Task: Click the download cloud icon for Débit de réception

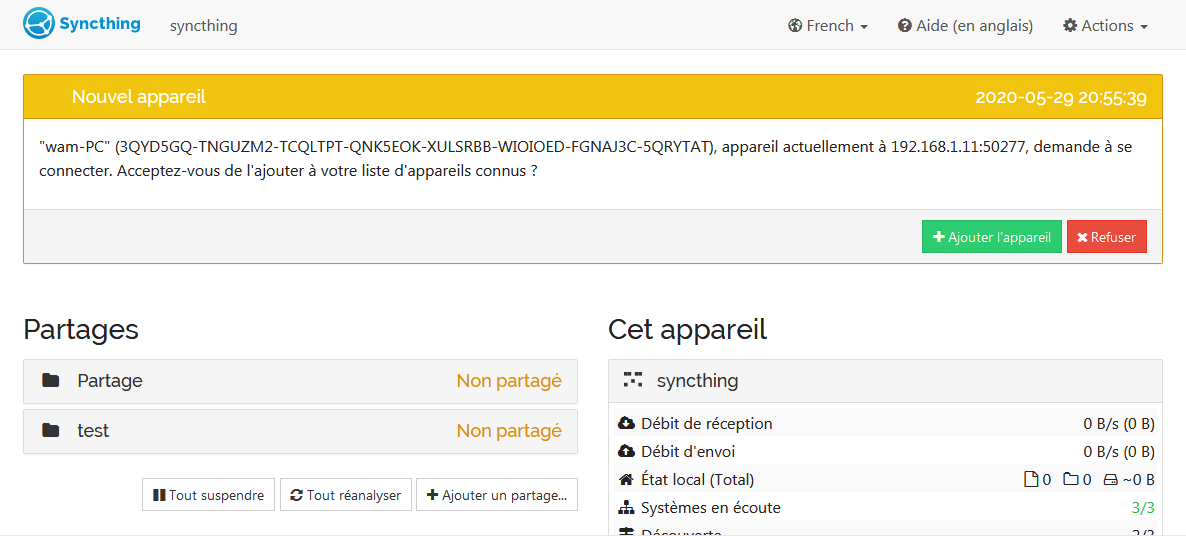Action: point(627,424)
